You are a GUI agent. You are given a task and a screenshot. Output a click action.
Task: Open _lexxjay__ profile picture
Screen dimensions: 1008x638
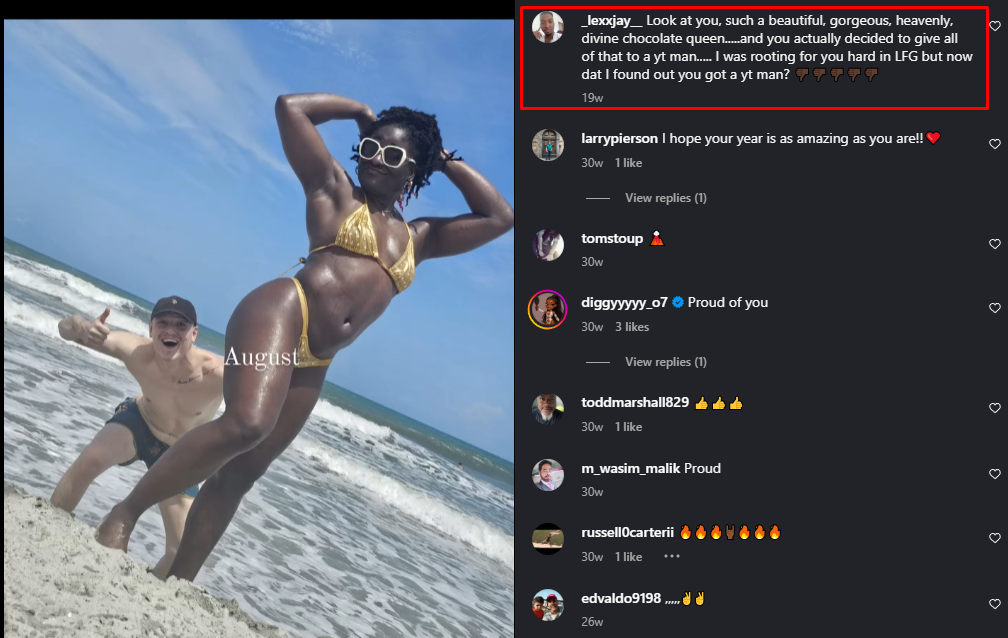click(x=548, y=27)
